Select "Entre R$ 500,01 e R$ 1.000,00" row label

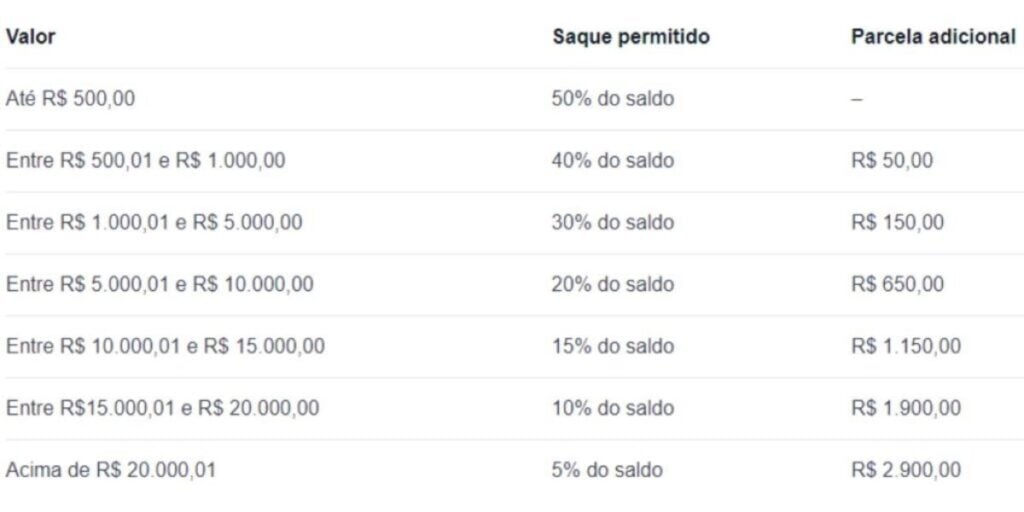pyautogui.click(x=145, y=161)
